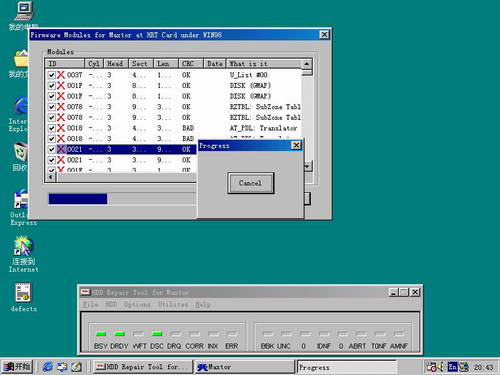This screenshot has height=375, width=500.
Task: Cancel the operation in the Progress dialog
Action: click(x=251, y=183)
